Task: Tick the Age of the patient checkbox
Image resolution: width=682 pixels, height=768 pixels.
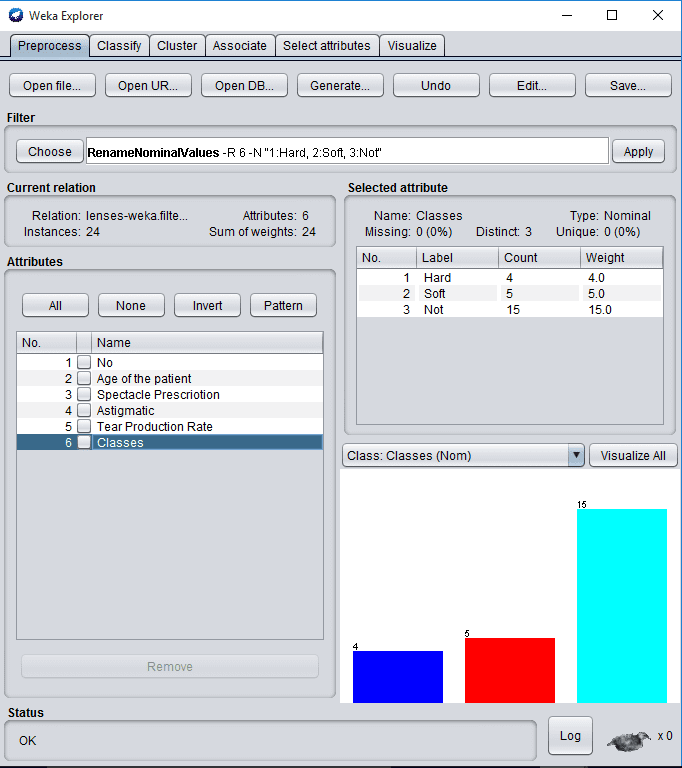Action: [x=84, y=379]
